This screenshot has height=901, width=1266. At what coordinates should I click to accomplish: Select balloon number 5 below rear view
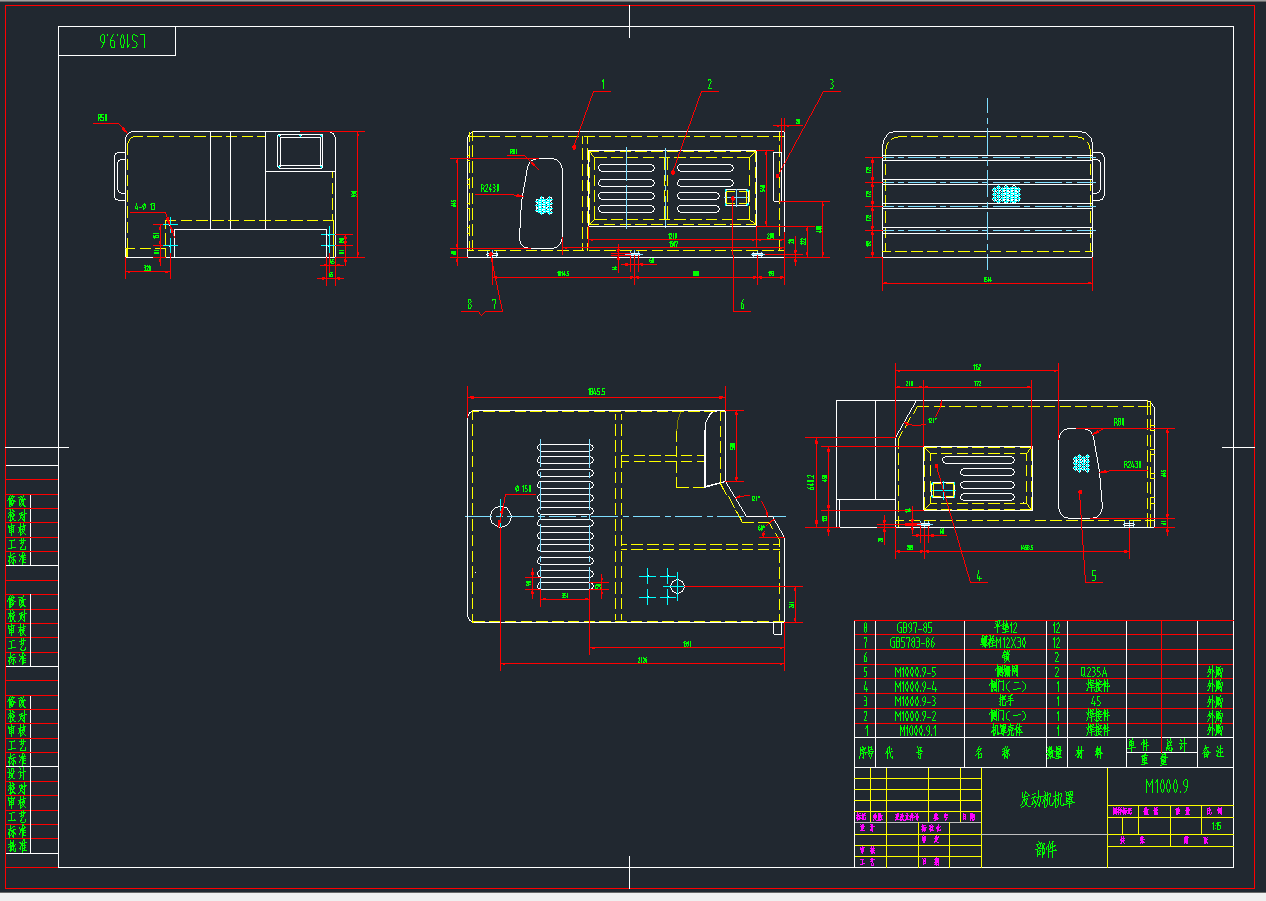click(x=1093, y=576)
